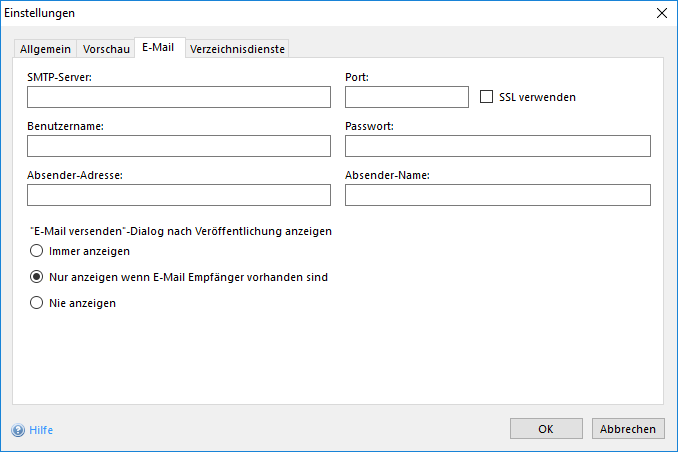The image size is (678, 452).
Task: Open the Vorschau tab
Action: (x=106, y=49)
